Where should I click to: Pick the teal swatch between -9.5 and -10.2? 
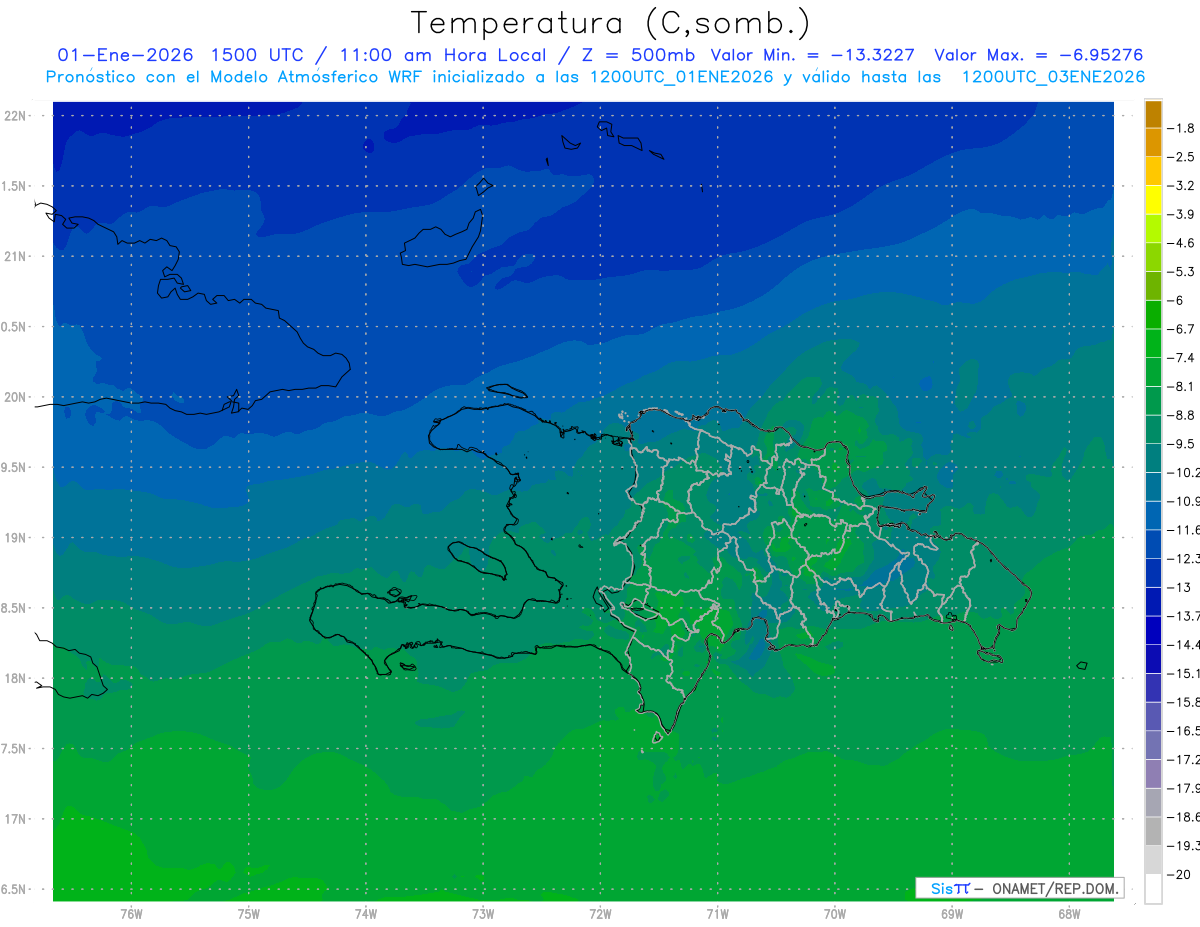1153,457
